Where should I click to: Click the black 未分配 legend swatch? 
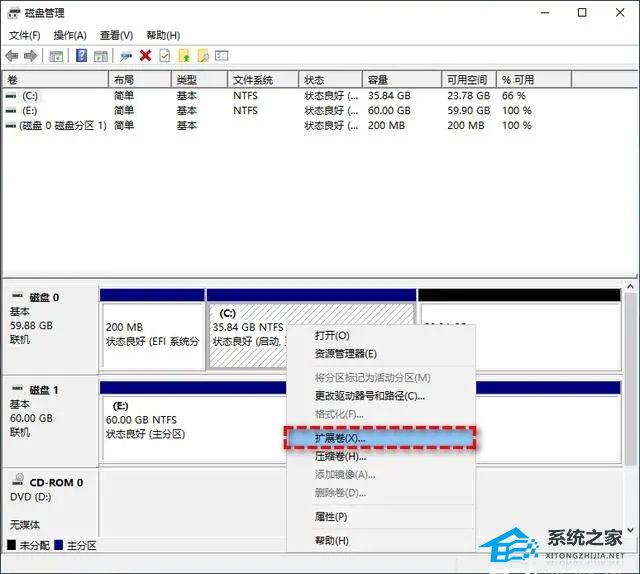(x=12, y=545)
